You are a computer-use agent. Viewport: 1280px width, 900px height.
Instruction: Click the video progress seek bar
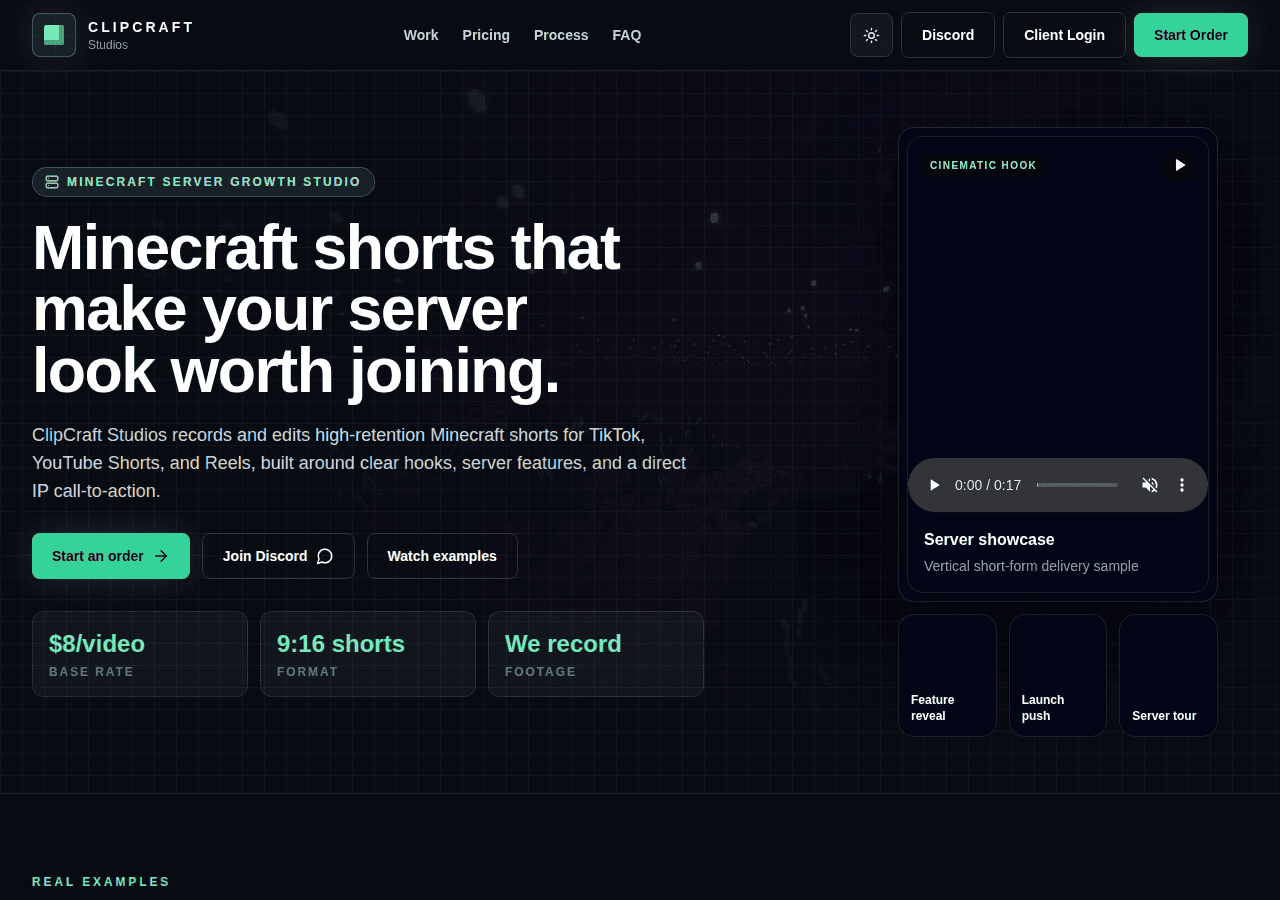coord(1077,485)
